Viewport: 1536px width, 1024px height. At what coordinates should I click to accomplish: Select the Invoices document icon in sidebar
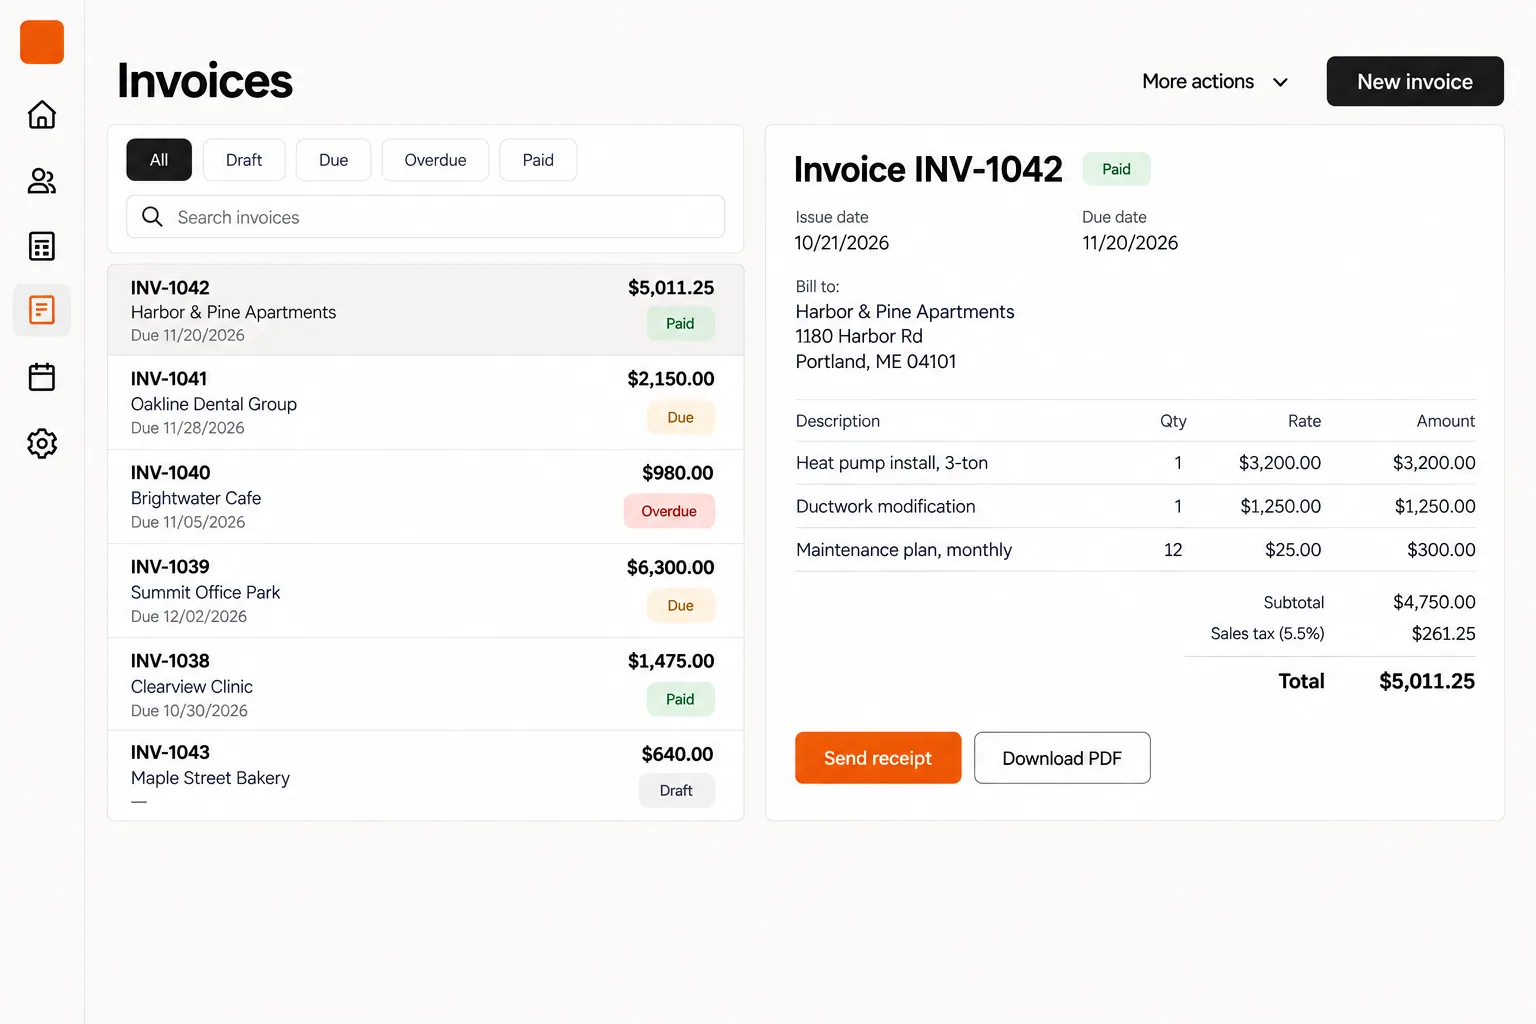(x=42, y=310)
